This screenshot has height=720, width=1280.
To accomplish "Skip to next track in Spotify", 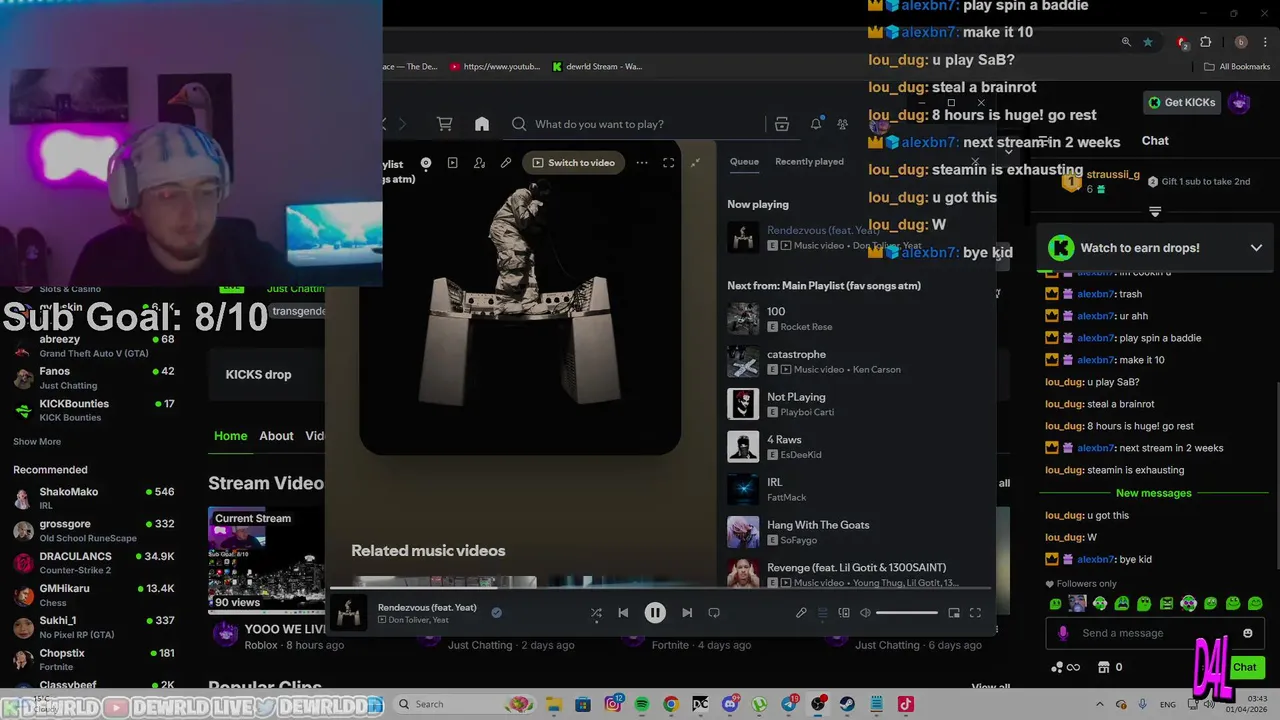I will click(x=687, y=613).
